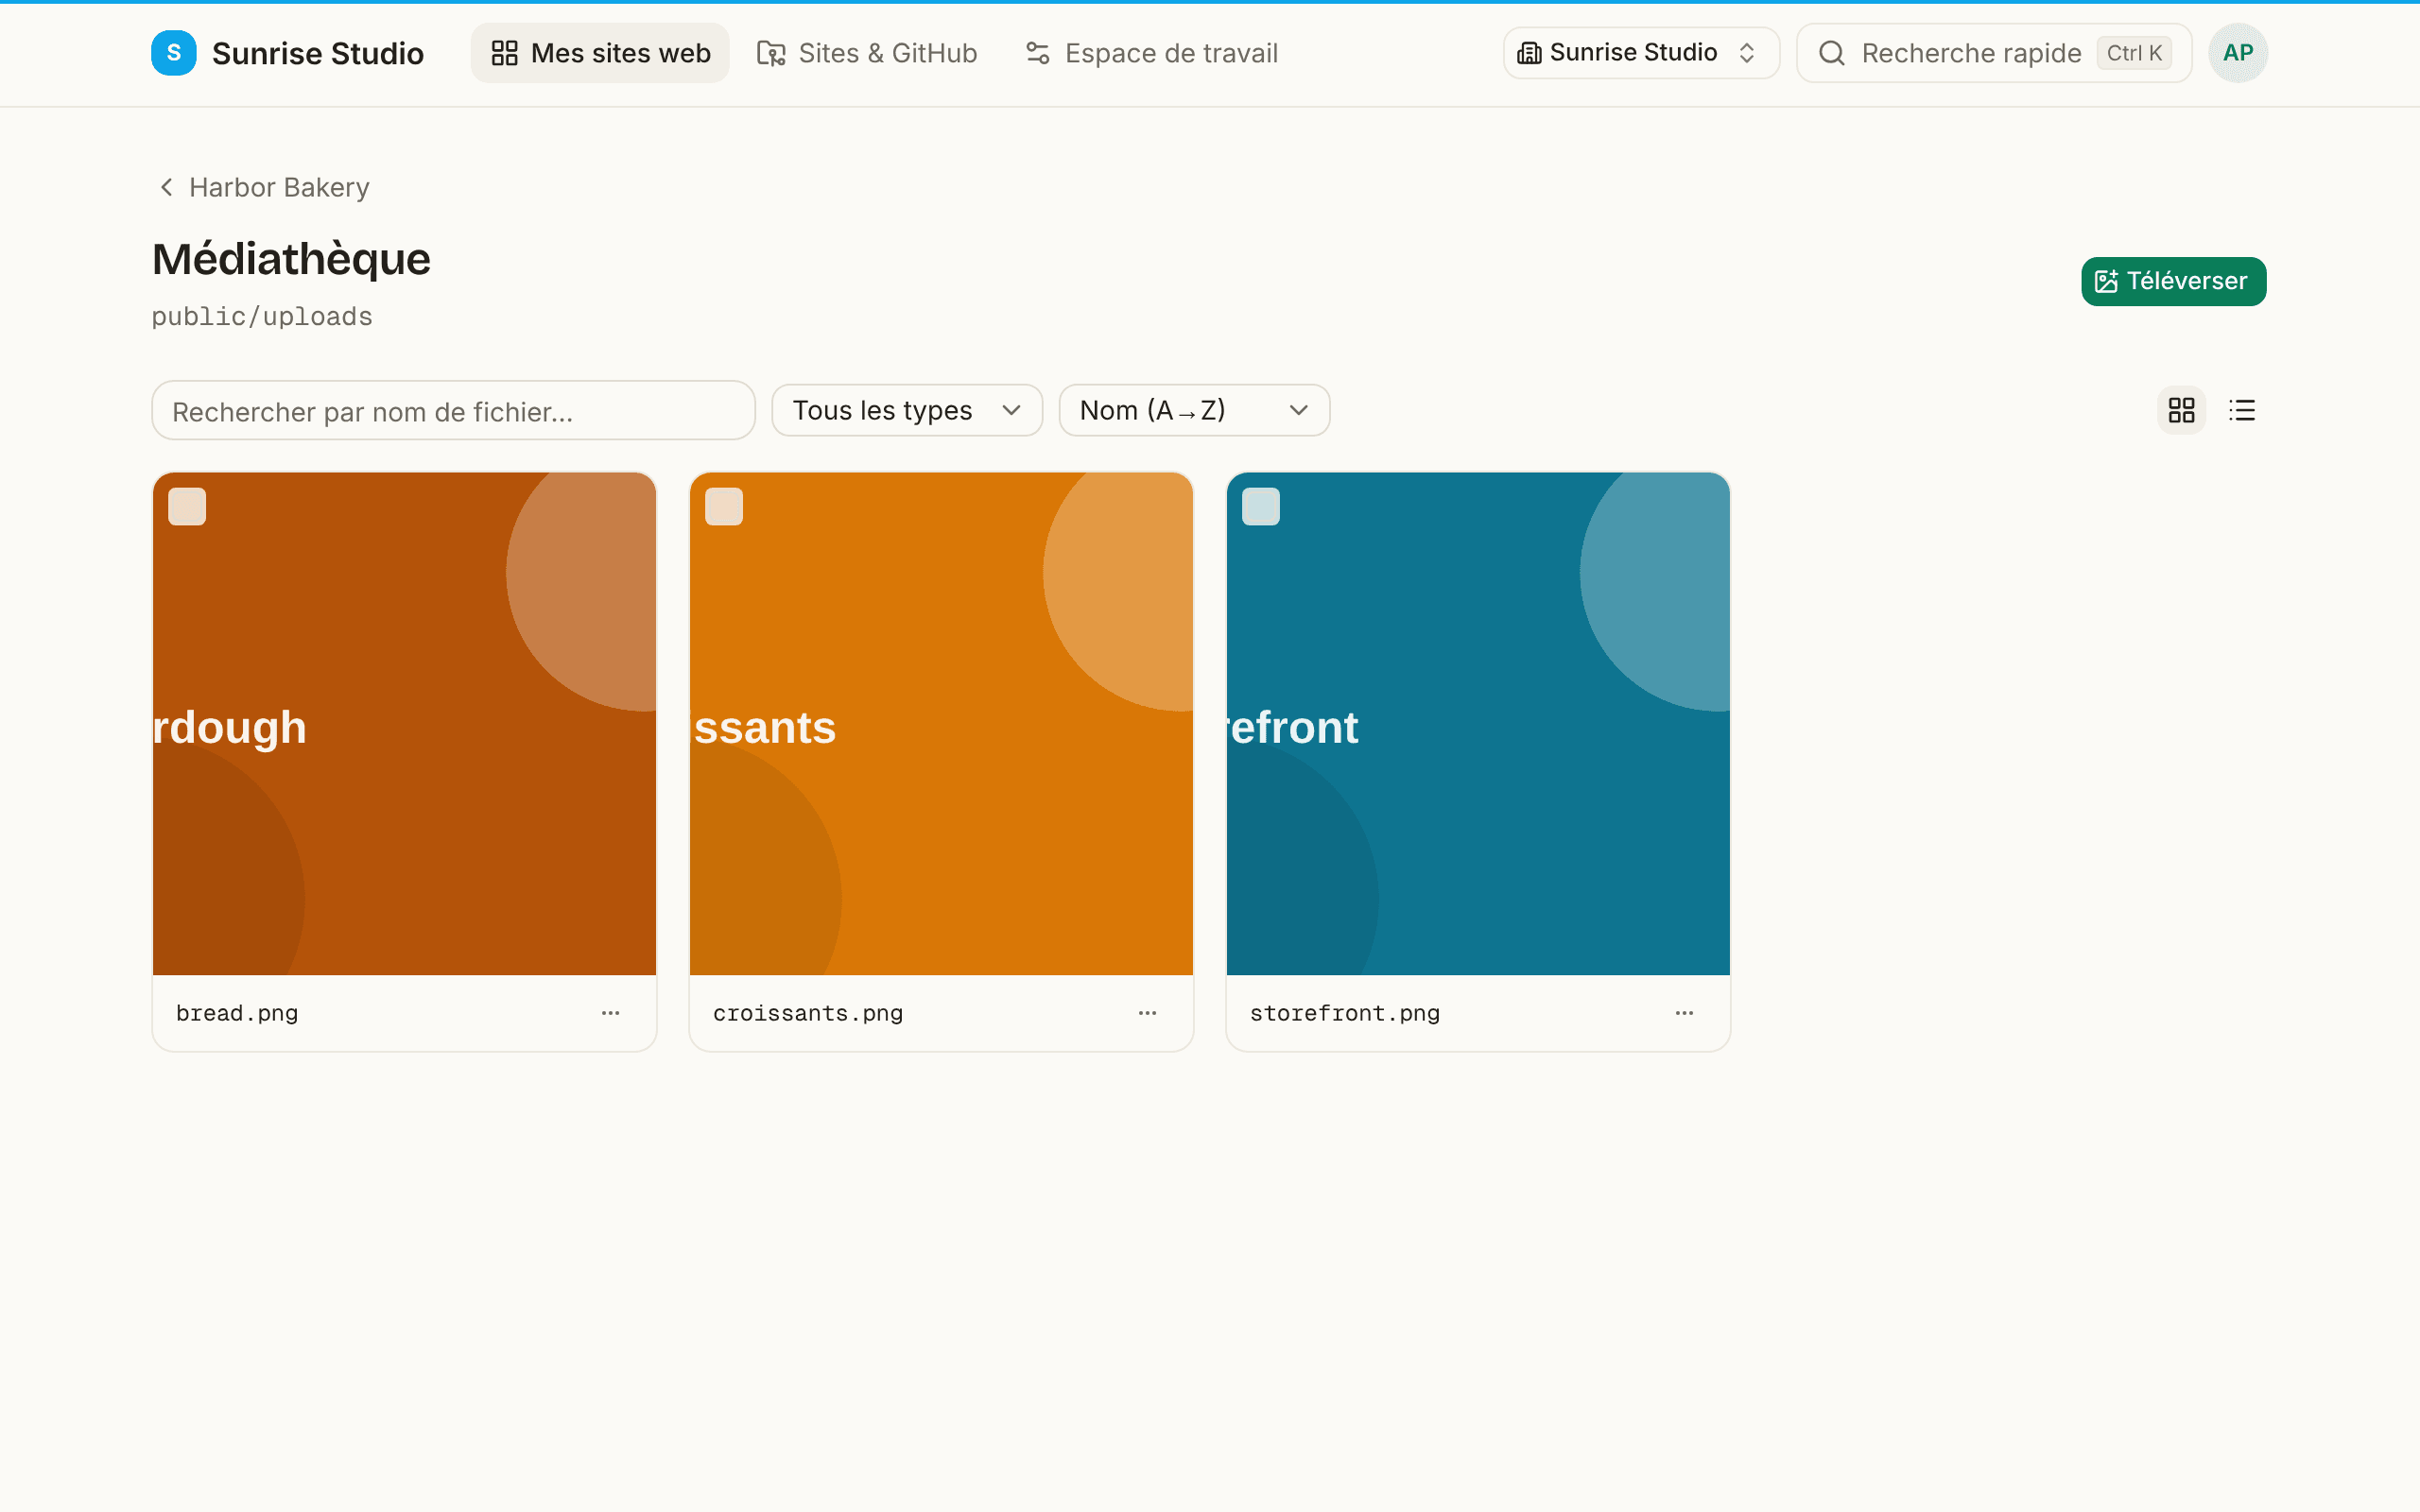Image resolution: width=2420 pixels, height=1512 pixels.
Task: Click the Sunrise Studio logo icon
Action: (173, 53)
